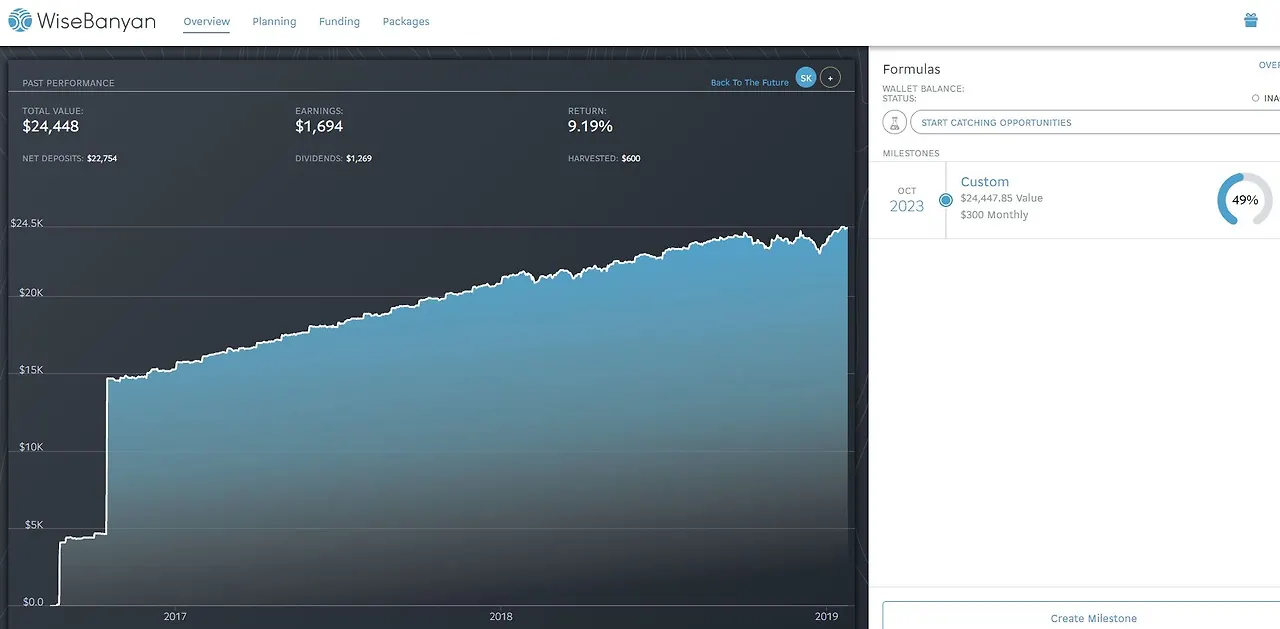This screenshot has width=1280, height=629.
Task: Click the Earnings $1,694 figure
Action: [x=320, y=126]
